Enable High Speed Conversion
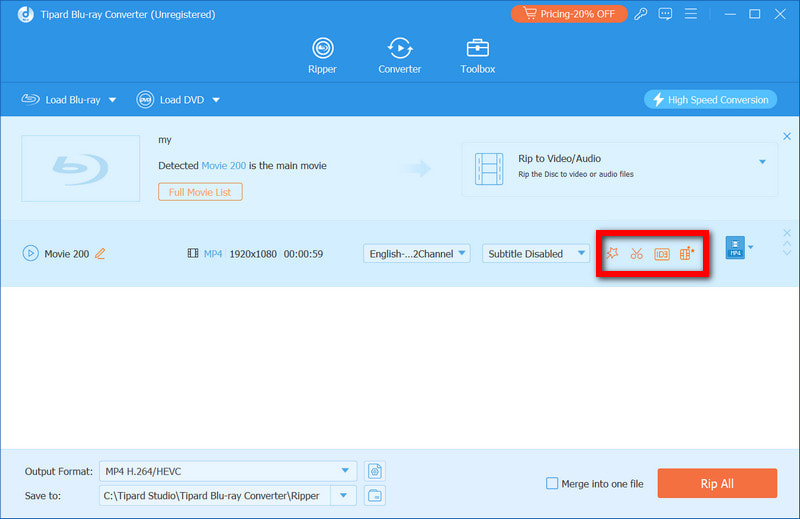800x519 pixels. click(x=710, y=100)
